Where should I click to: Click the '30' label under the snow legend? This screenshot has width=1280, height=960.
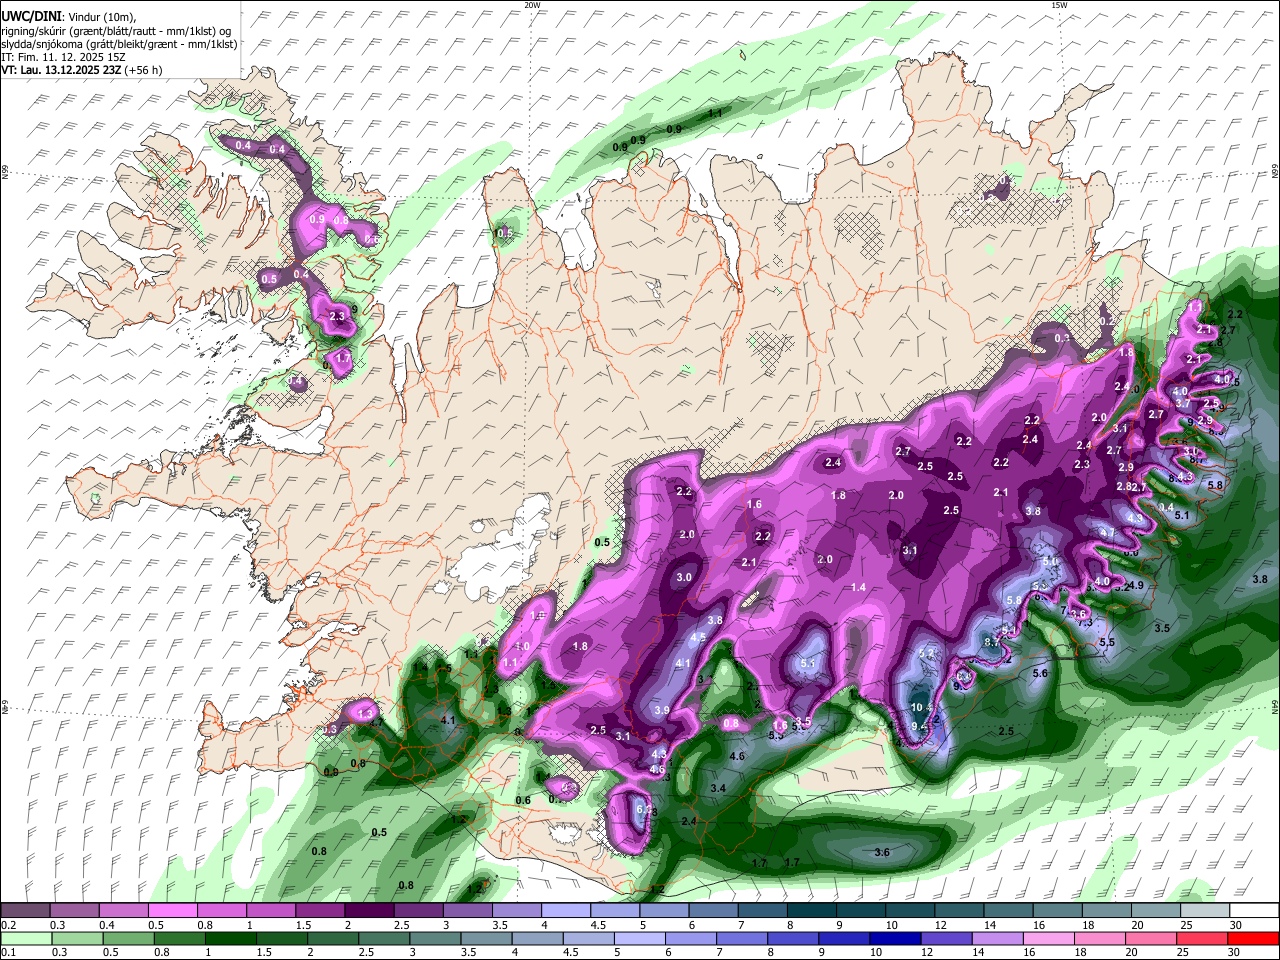click(x=1236, y=925)
